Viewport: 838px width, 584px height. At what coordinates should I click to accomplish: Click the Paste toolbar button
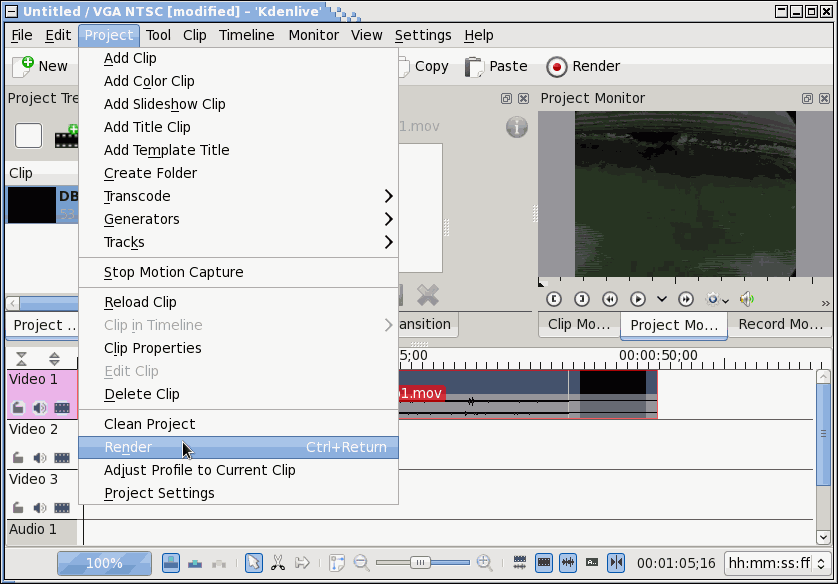coord(496,66)
